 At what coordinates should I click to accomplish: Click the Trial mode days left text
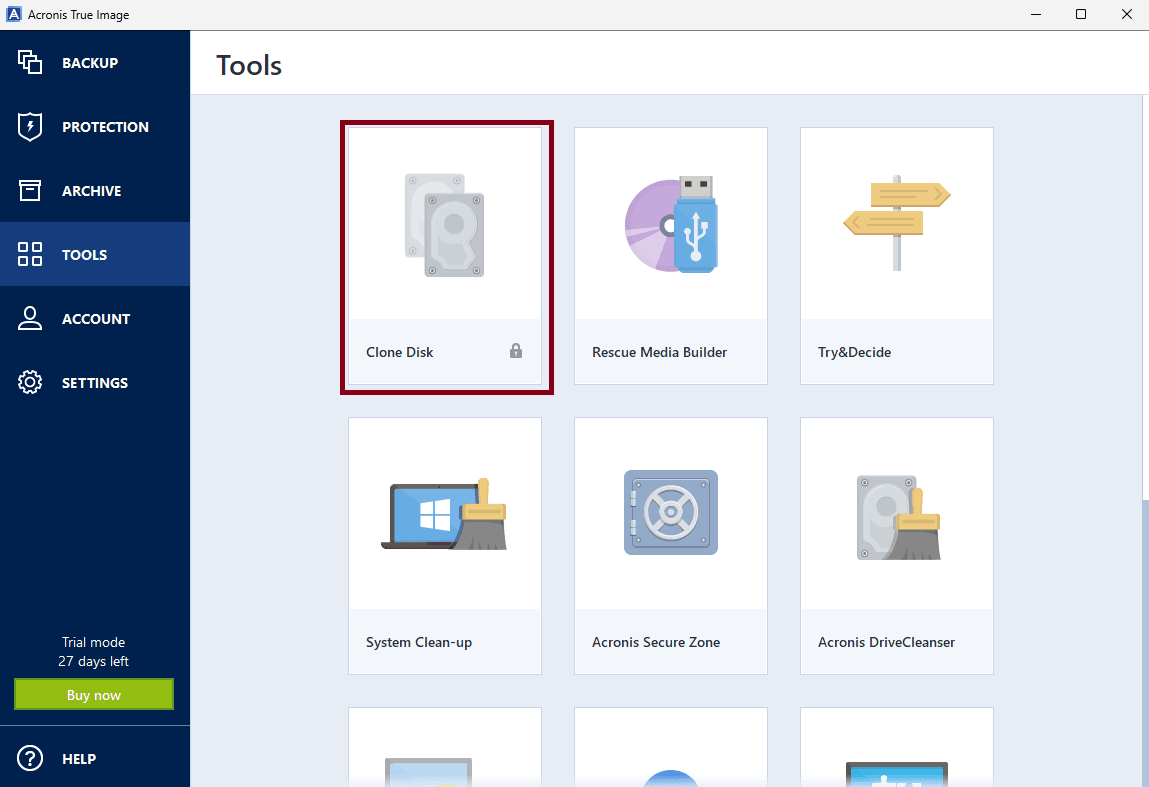tap(94, 651)
